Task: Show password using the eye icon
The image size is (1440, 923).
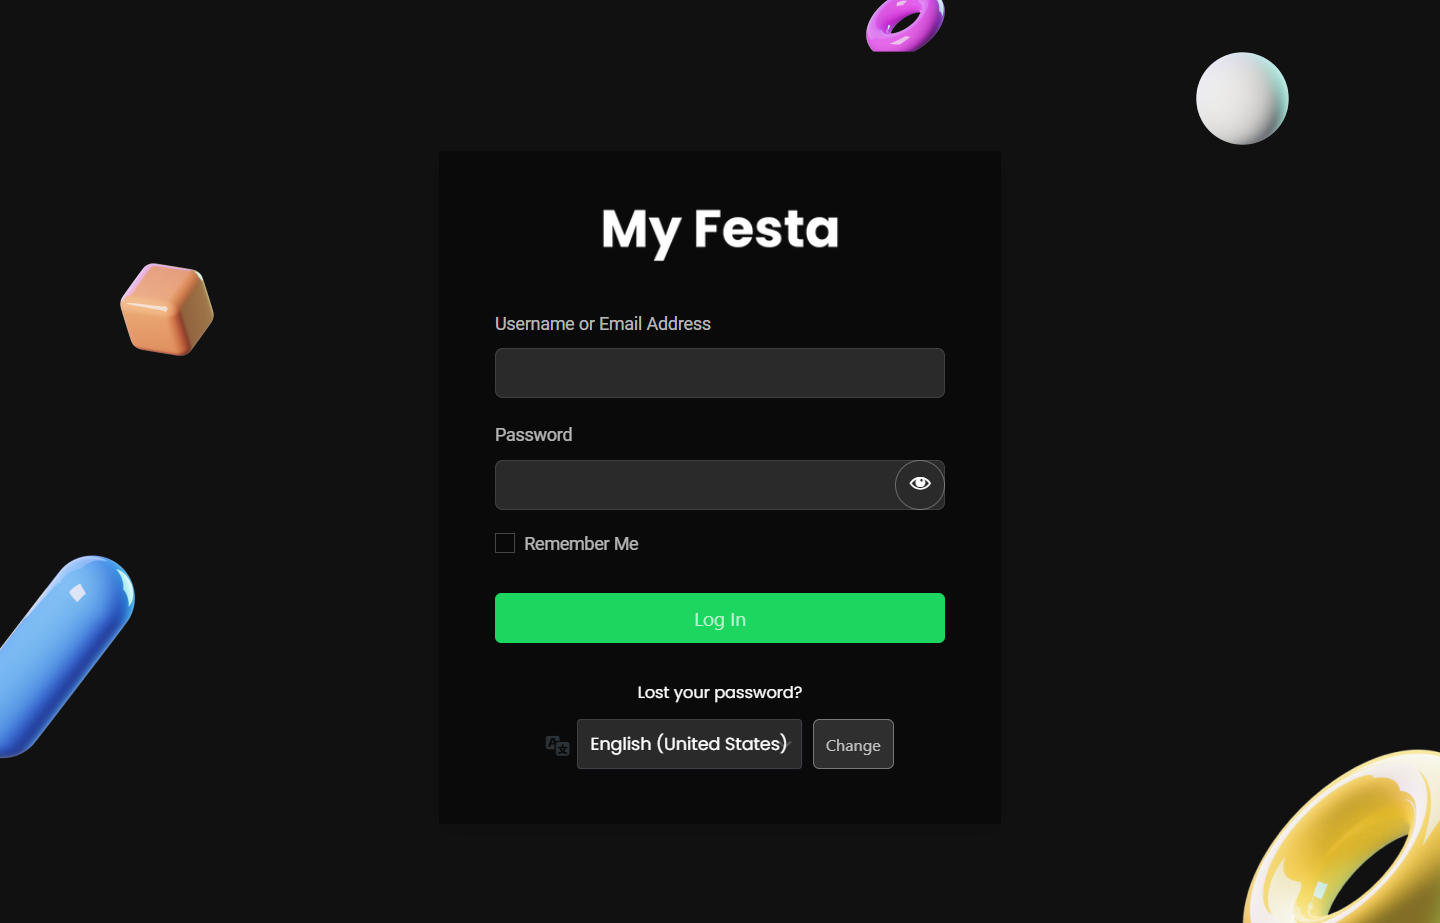Action: (x=920, y=484)
